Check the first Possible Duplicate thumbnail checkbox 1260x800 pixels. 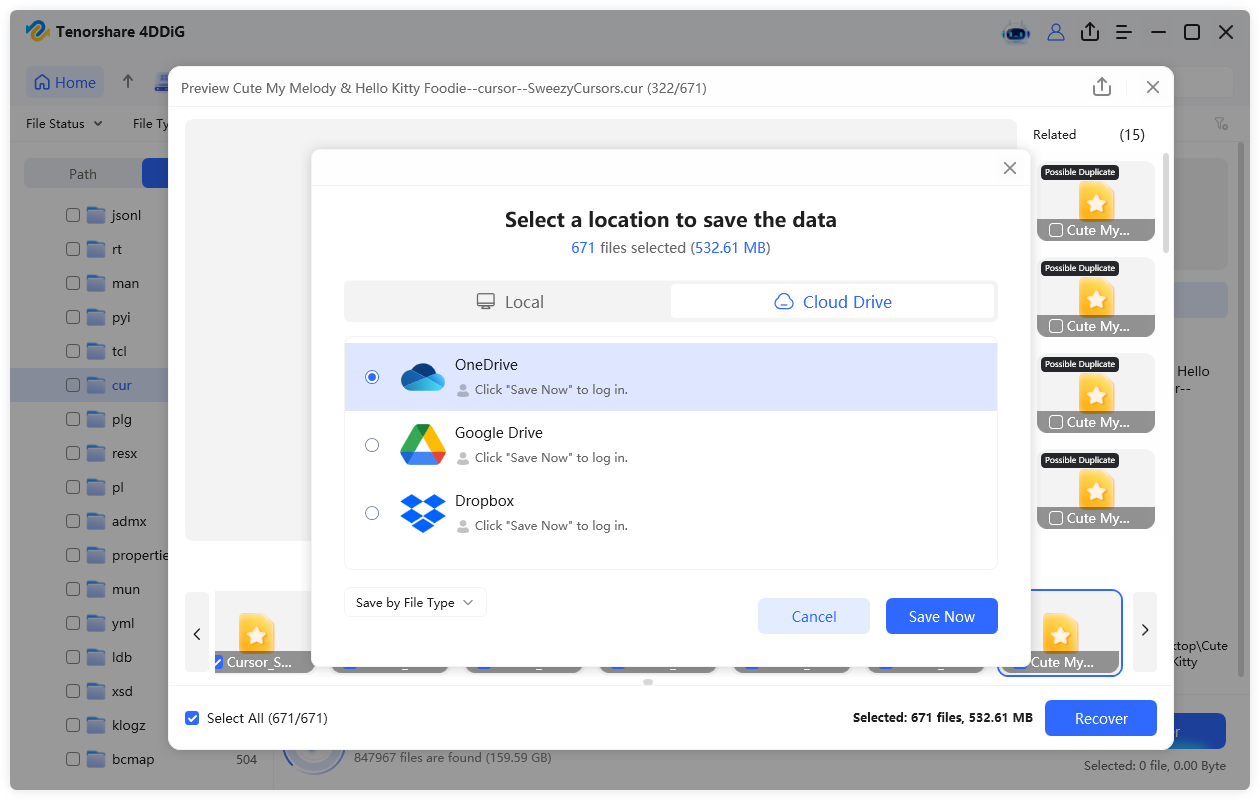1056,230
